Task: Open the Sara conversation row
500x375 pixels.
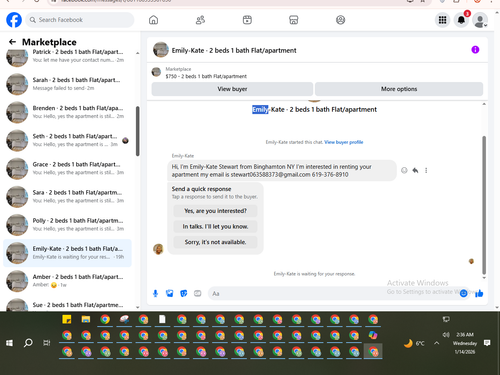Action: [x=68, y=196]
